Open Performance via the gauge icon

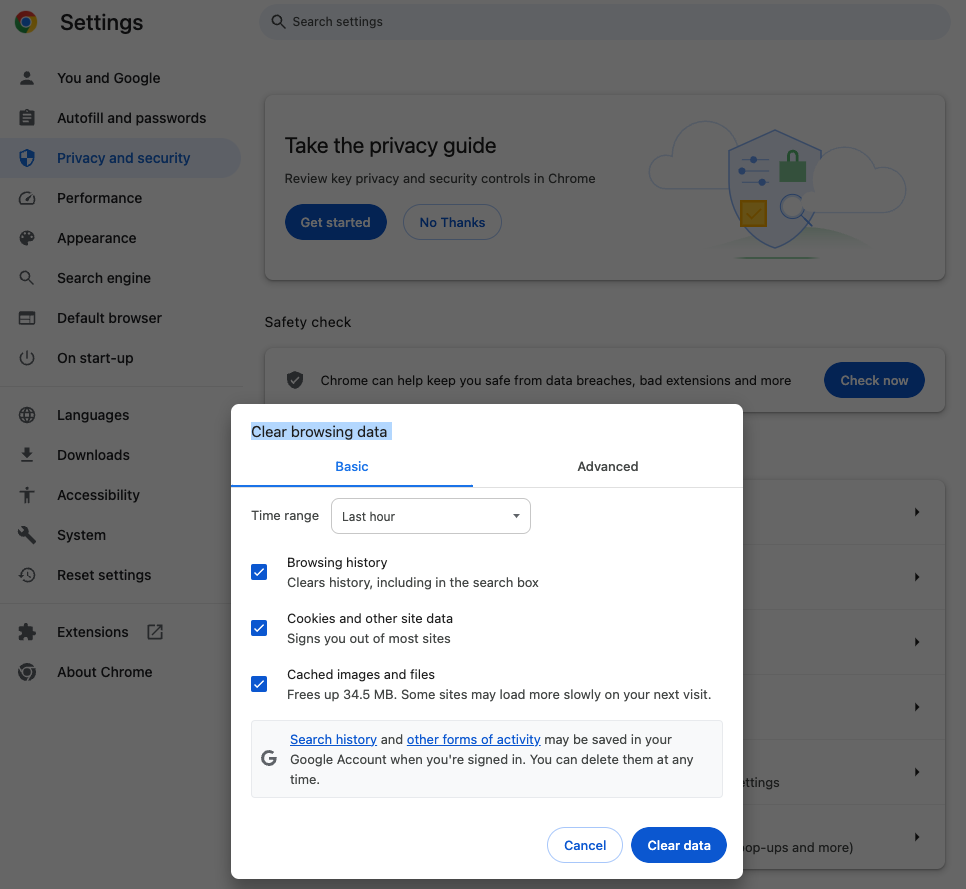[x=26, y=198]
